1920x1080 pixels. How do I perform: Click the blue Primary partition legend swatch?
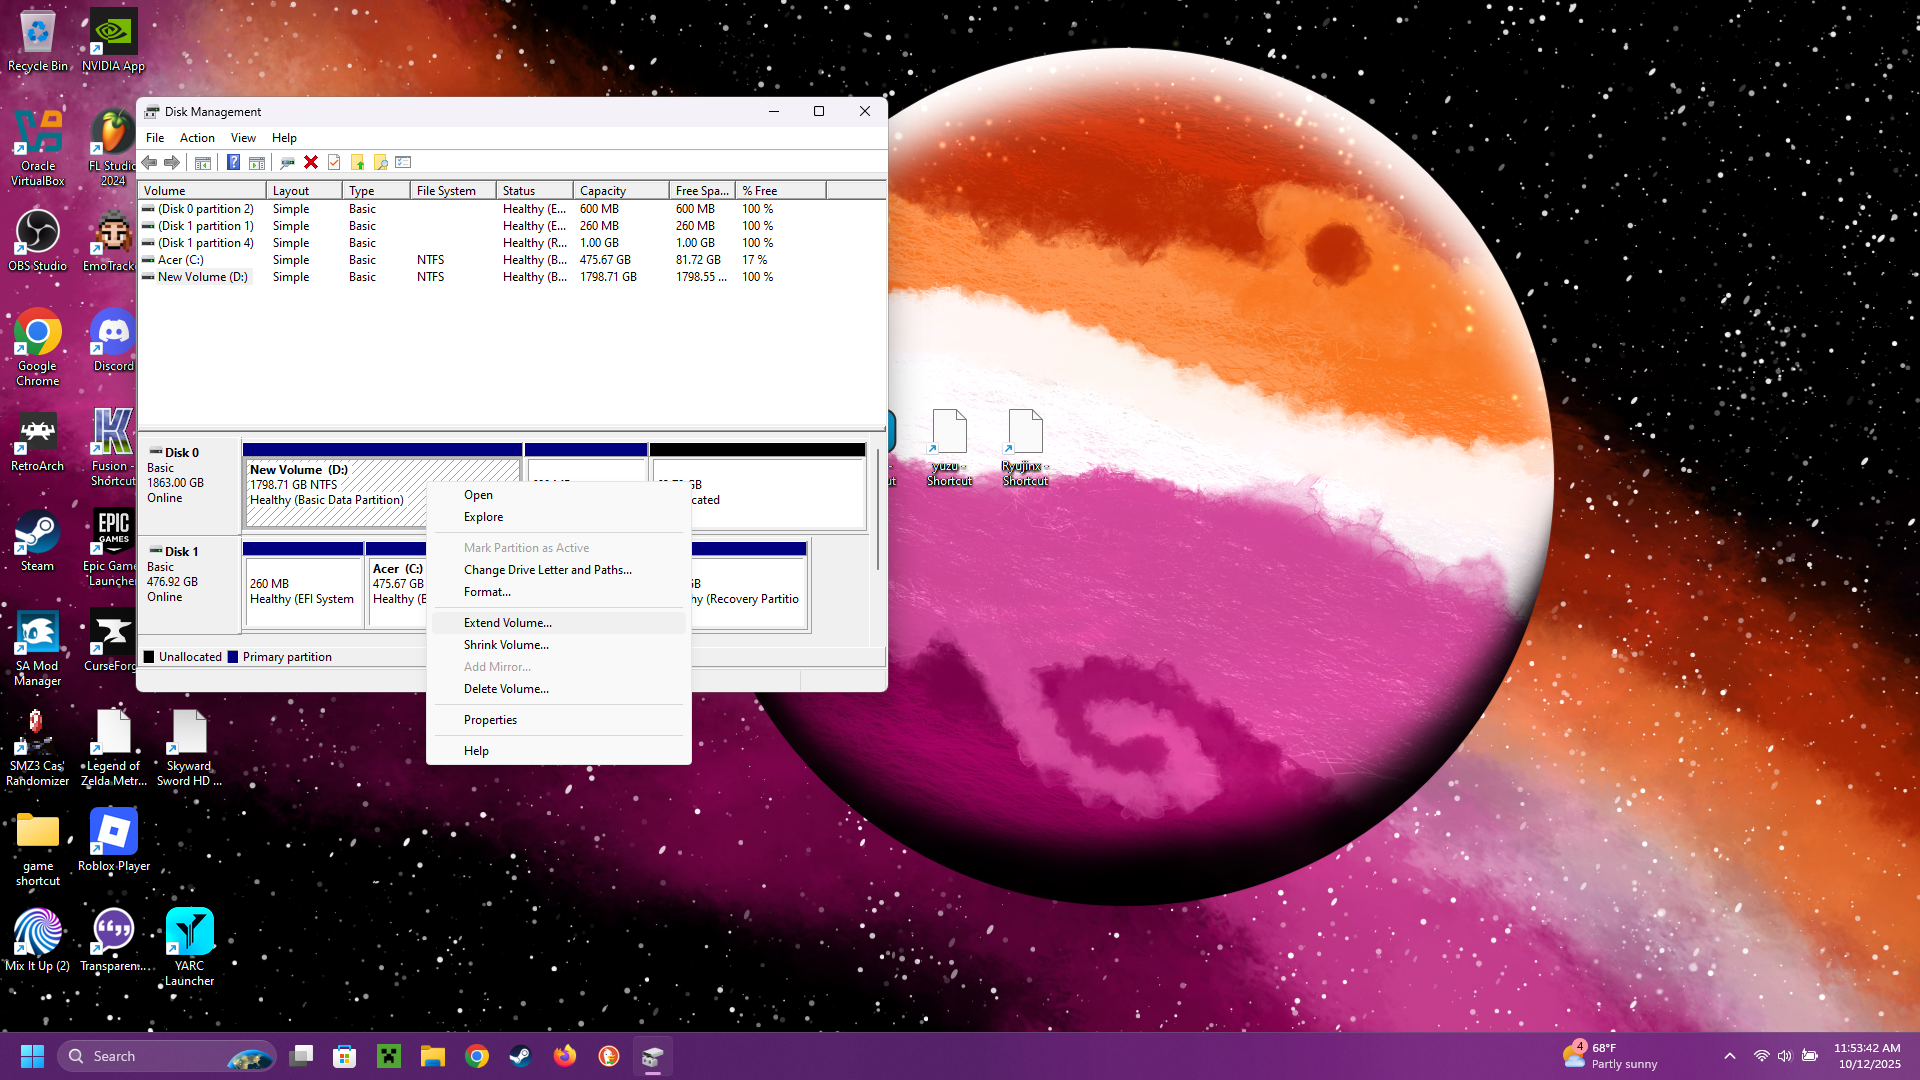pos(233,657)
